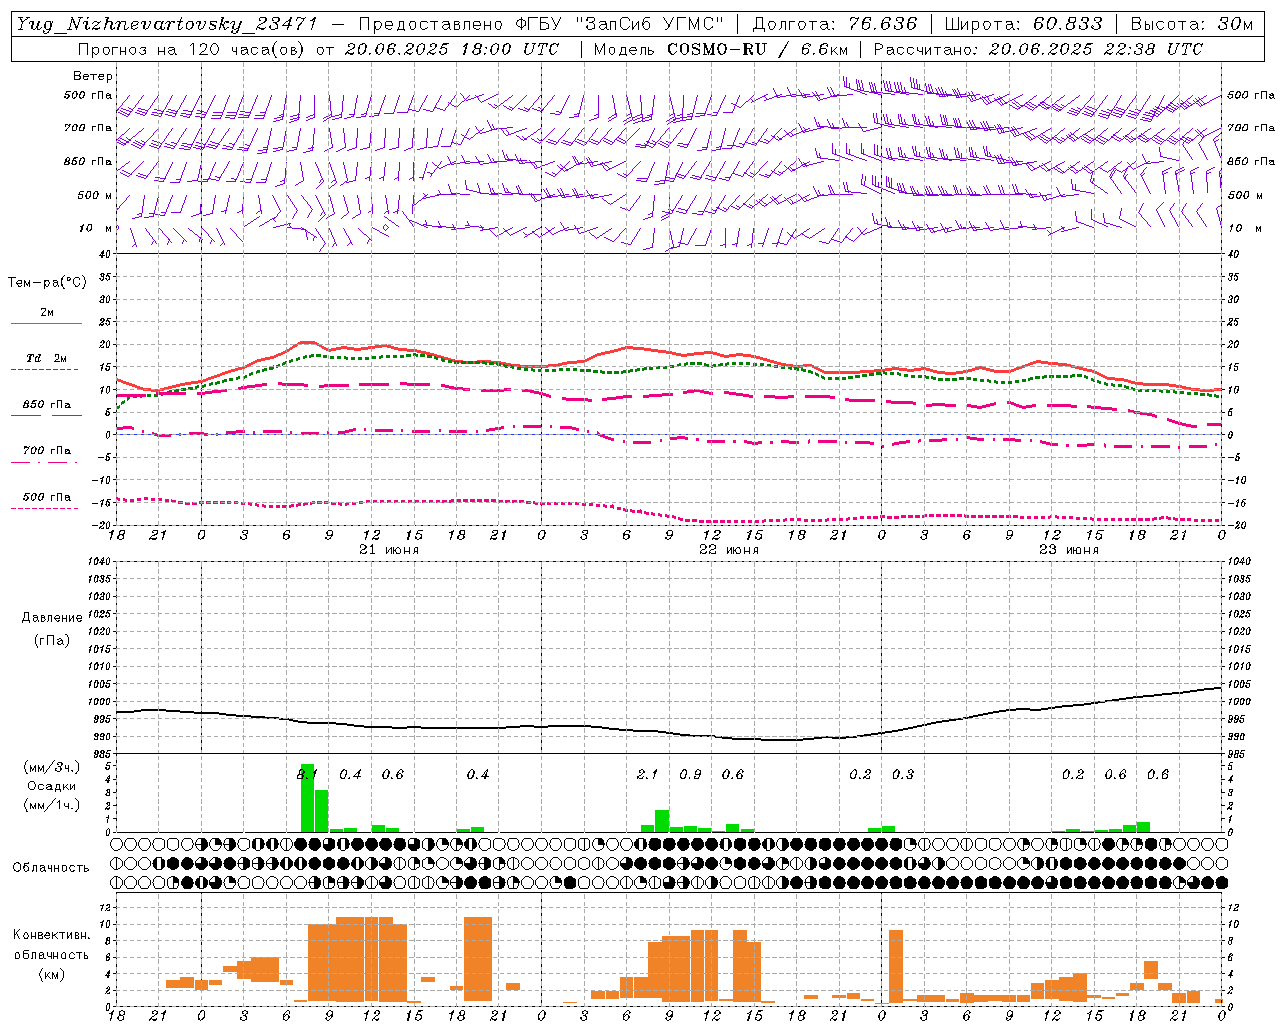Click the '21 июня' date label

(x=389, y=550)
